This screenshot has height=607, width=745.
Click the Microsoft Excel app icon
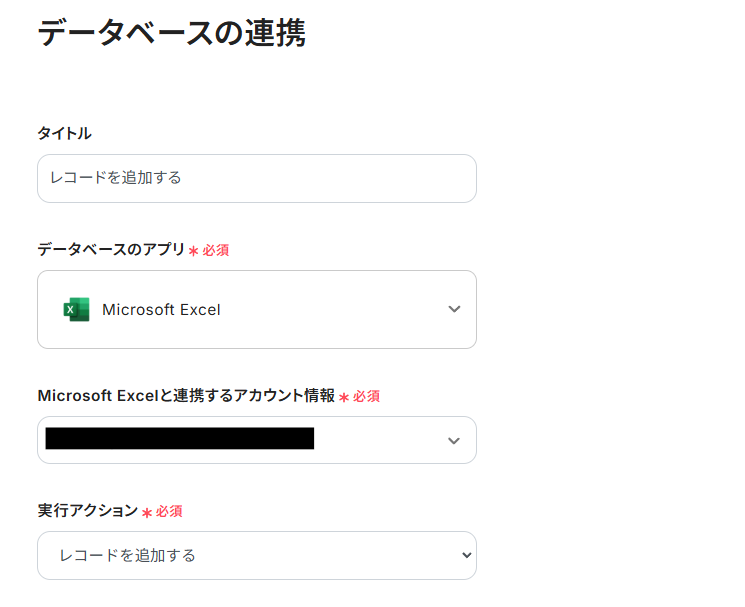(76, 310)
